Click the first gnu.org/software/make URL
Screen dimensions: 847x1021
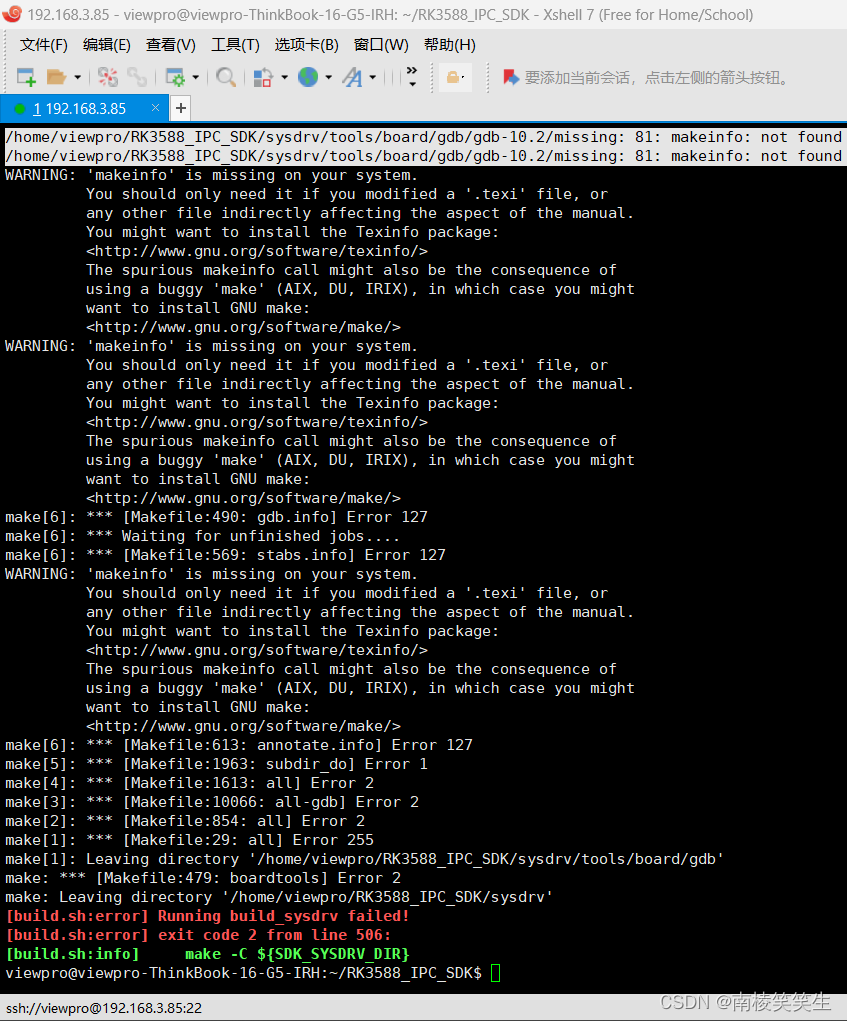pyautogui.click(x=243, y=327)
